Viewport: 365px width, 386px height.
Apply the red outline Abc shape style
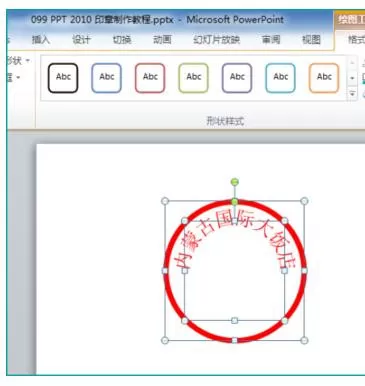pos(150,78)
